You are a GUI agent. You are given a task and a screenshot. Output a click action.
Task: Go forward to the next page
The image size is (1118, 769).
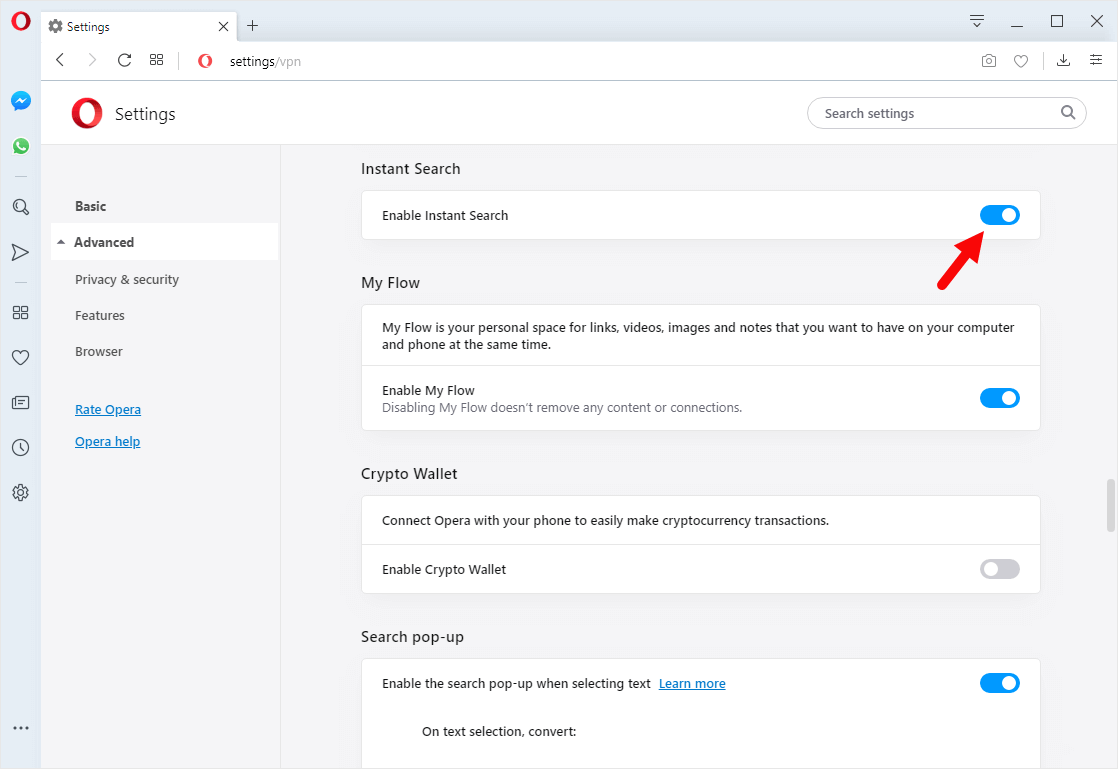point(92,60)
